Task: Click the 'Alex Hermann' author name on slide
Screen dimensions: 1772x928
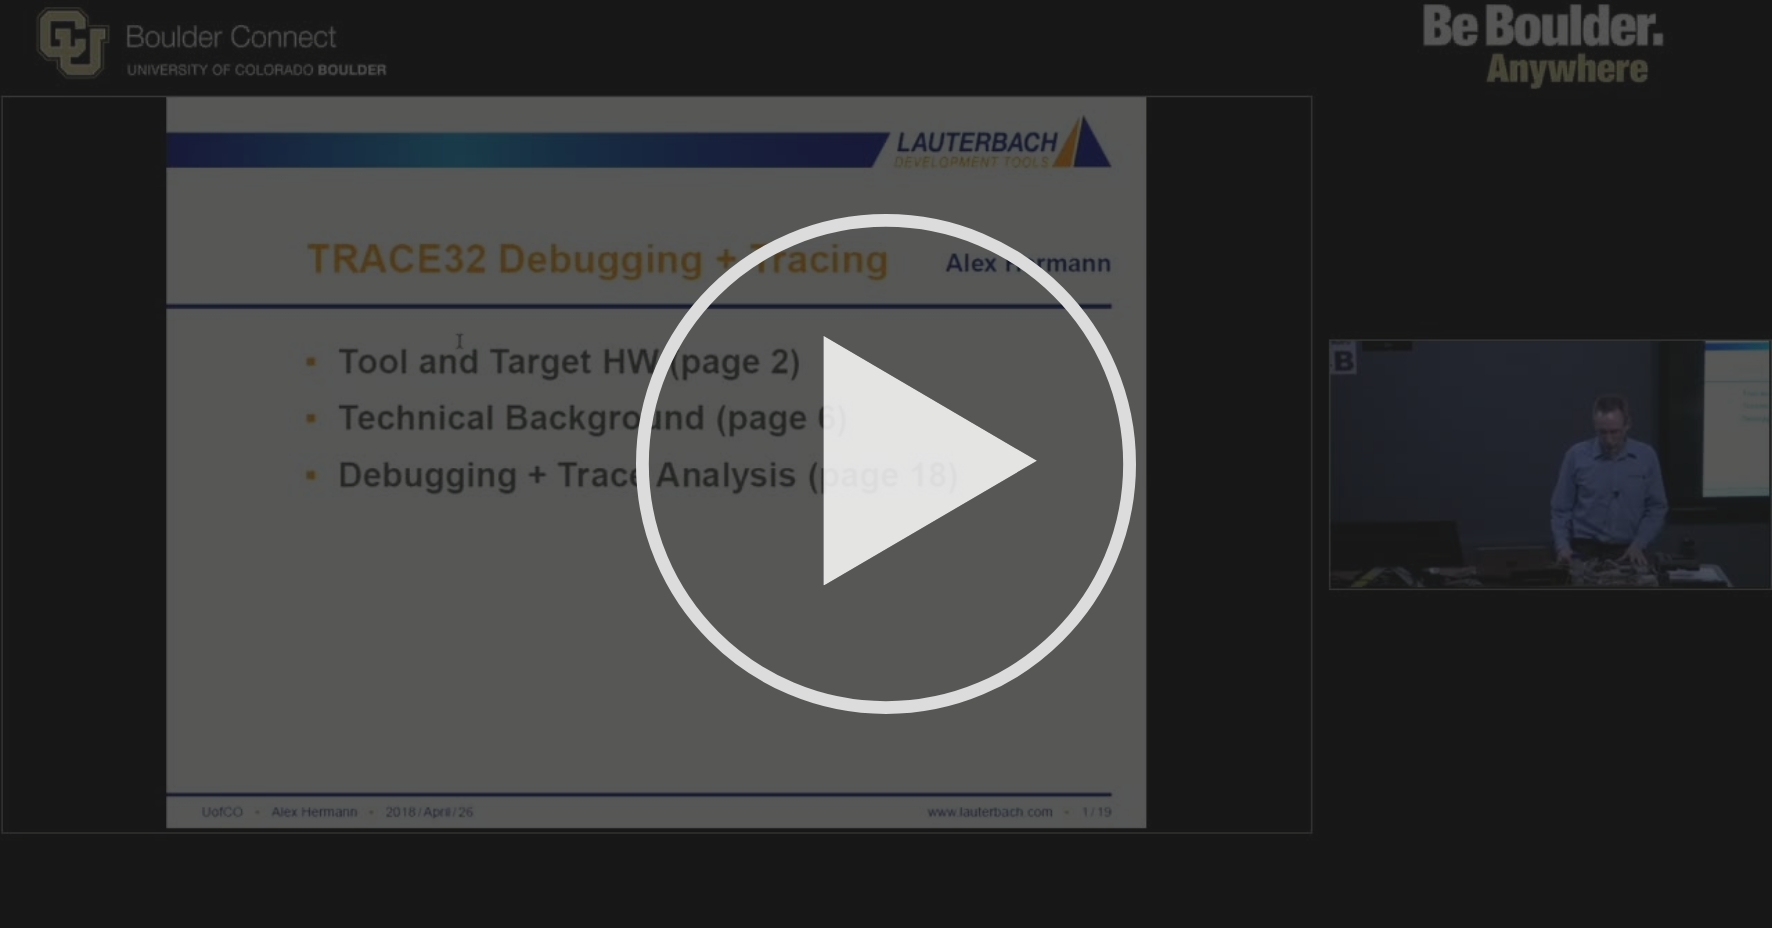Action: pyautogui.click(x=1028, y=263)
